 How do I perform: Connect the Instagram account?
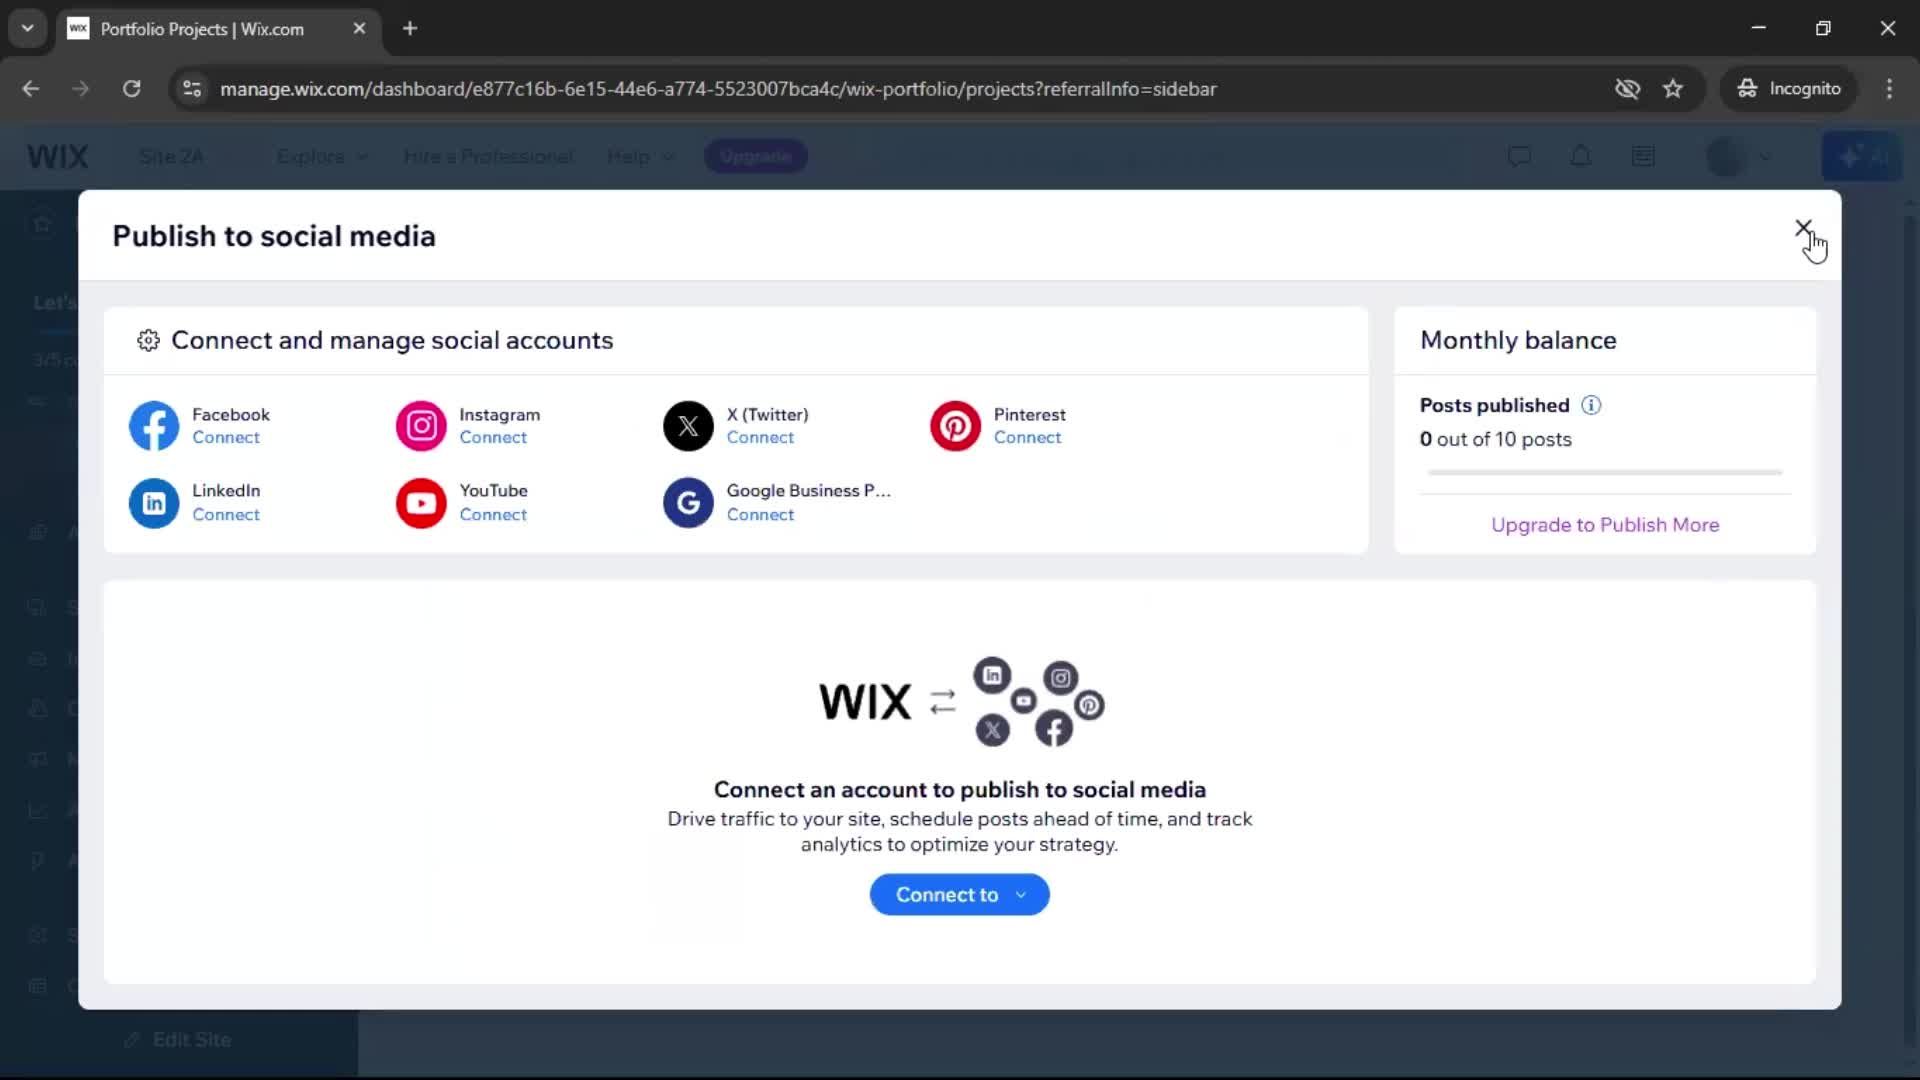[493, 438]
